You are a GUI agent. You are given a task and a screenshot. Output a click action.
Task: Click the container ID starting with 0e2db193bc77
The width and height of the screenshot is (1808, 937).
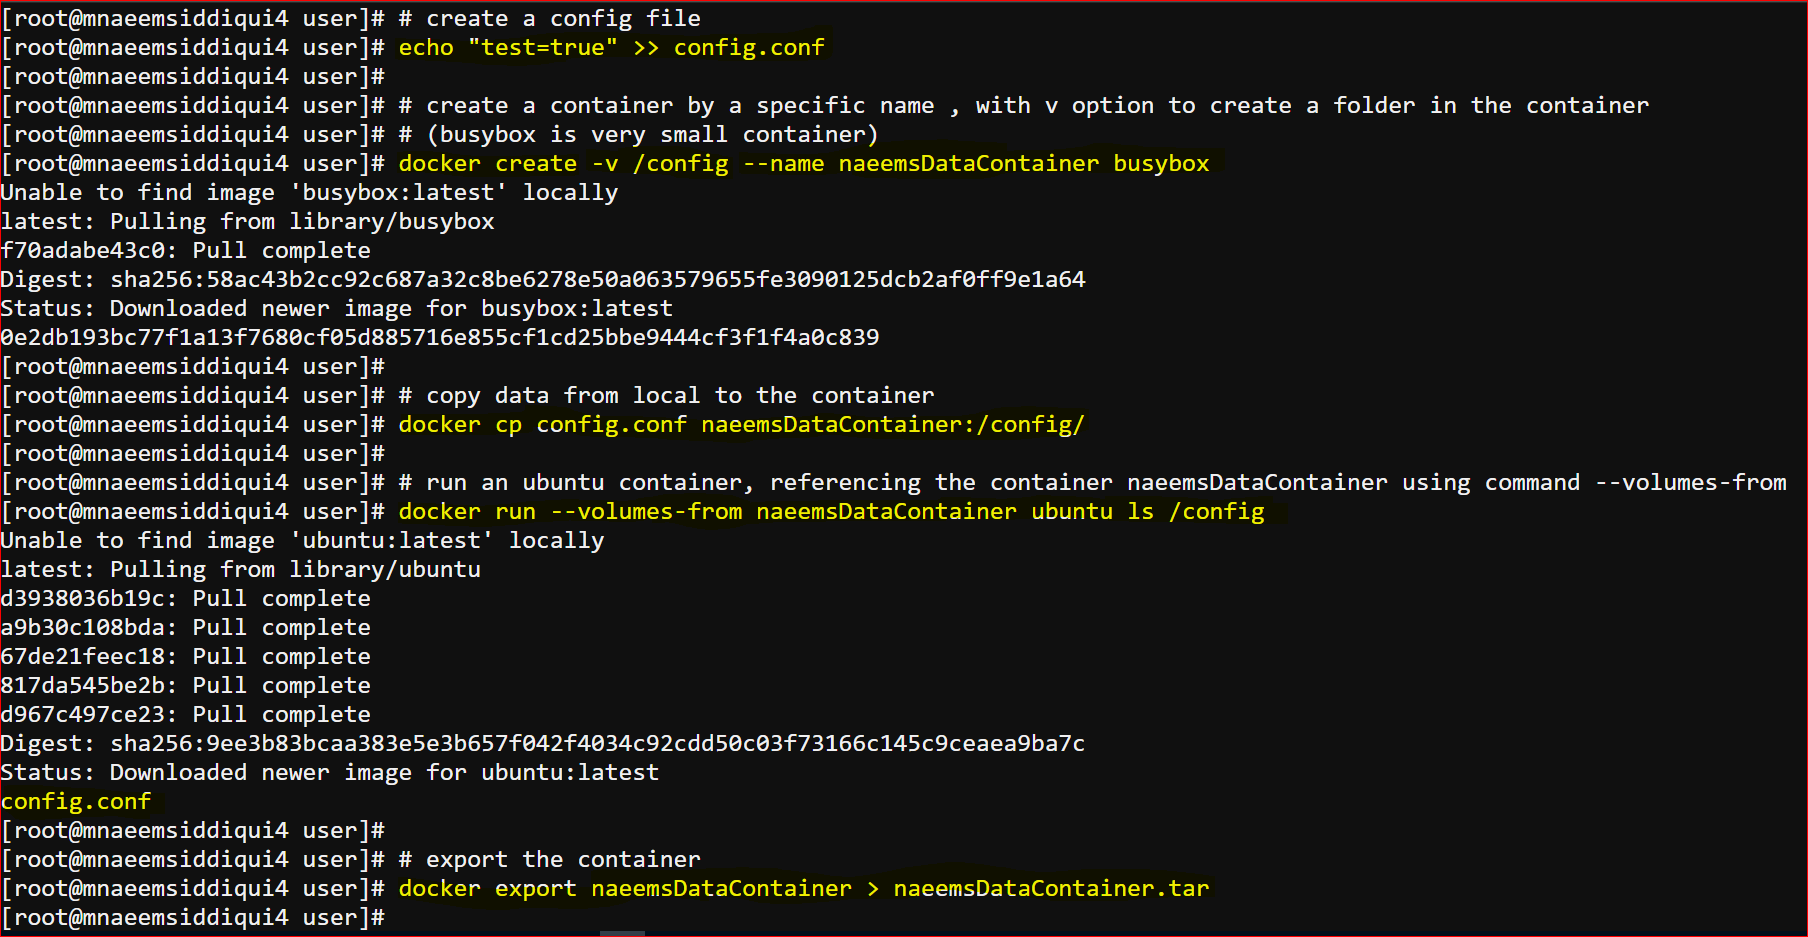coord(440,338)
